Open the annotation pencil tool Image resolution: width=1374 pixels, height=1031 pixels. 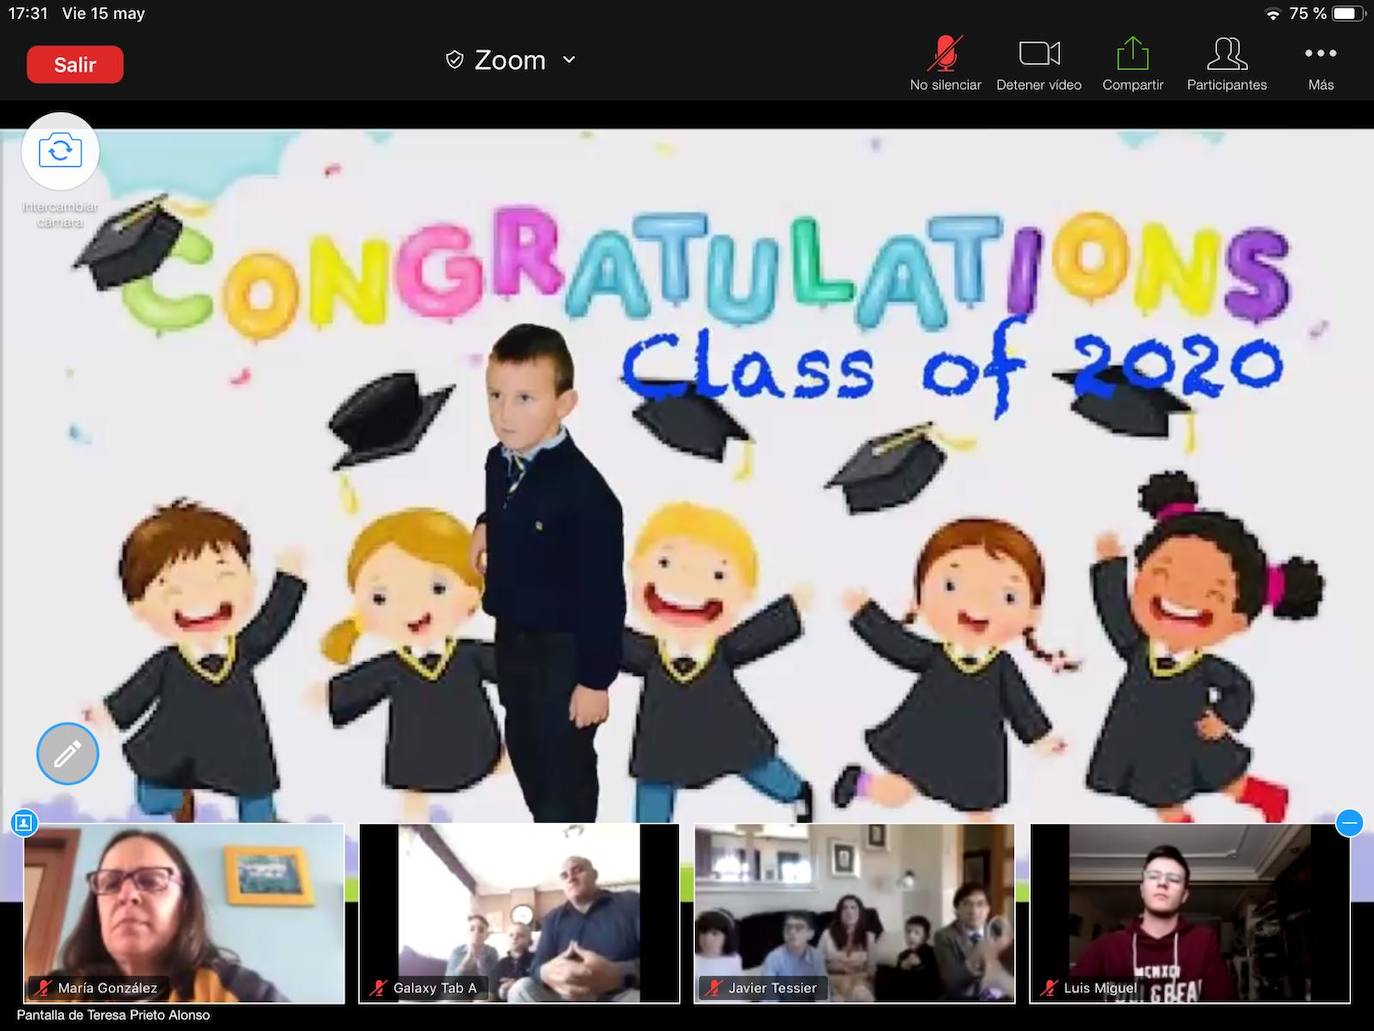(x=67, y=753)
